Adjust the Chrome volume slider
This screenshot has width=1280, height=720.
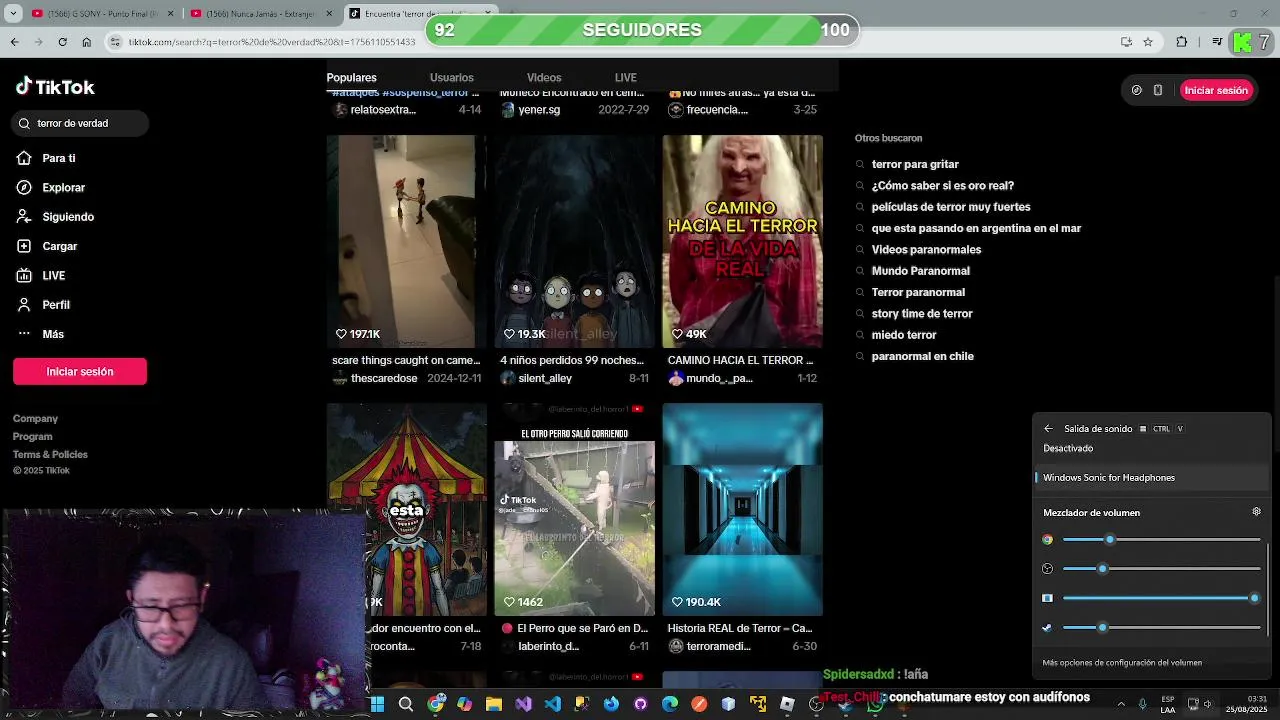(x=1161, y=540)
